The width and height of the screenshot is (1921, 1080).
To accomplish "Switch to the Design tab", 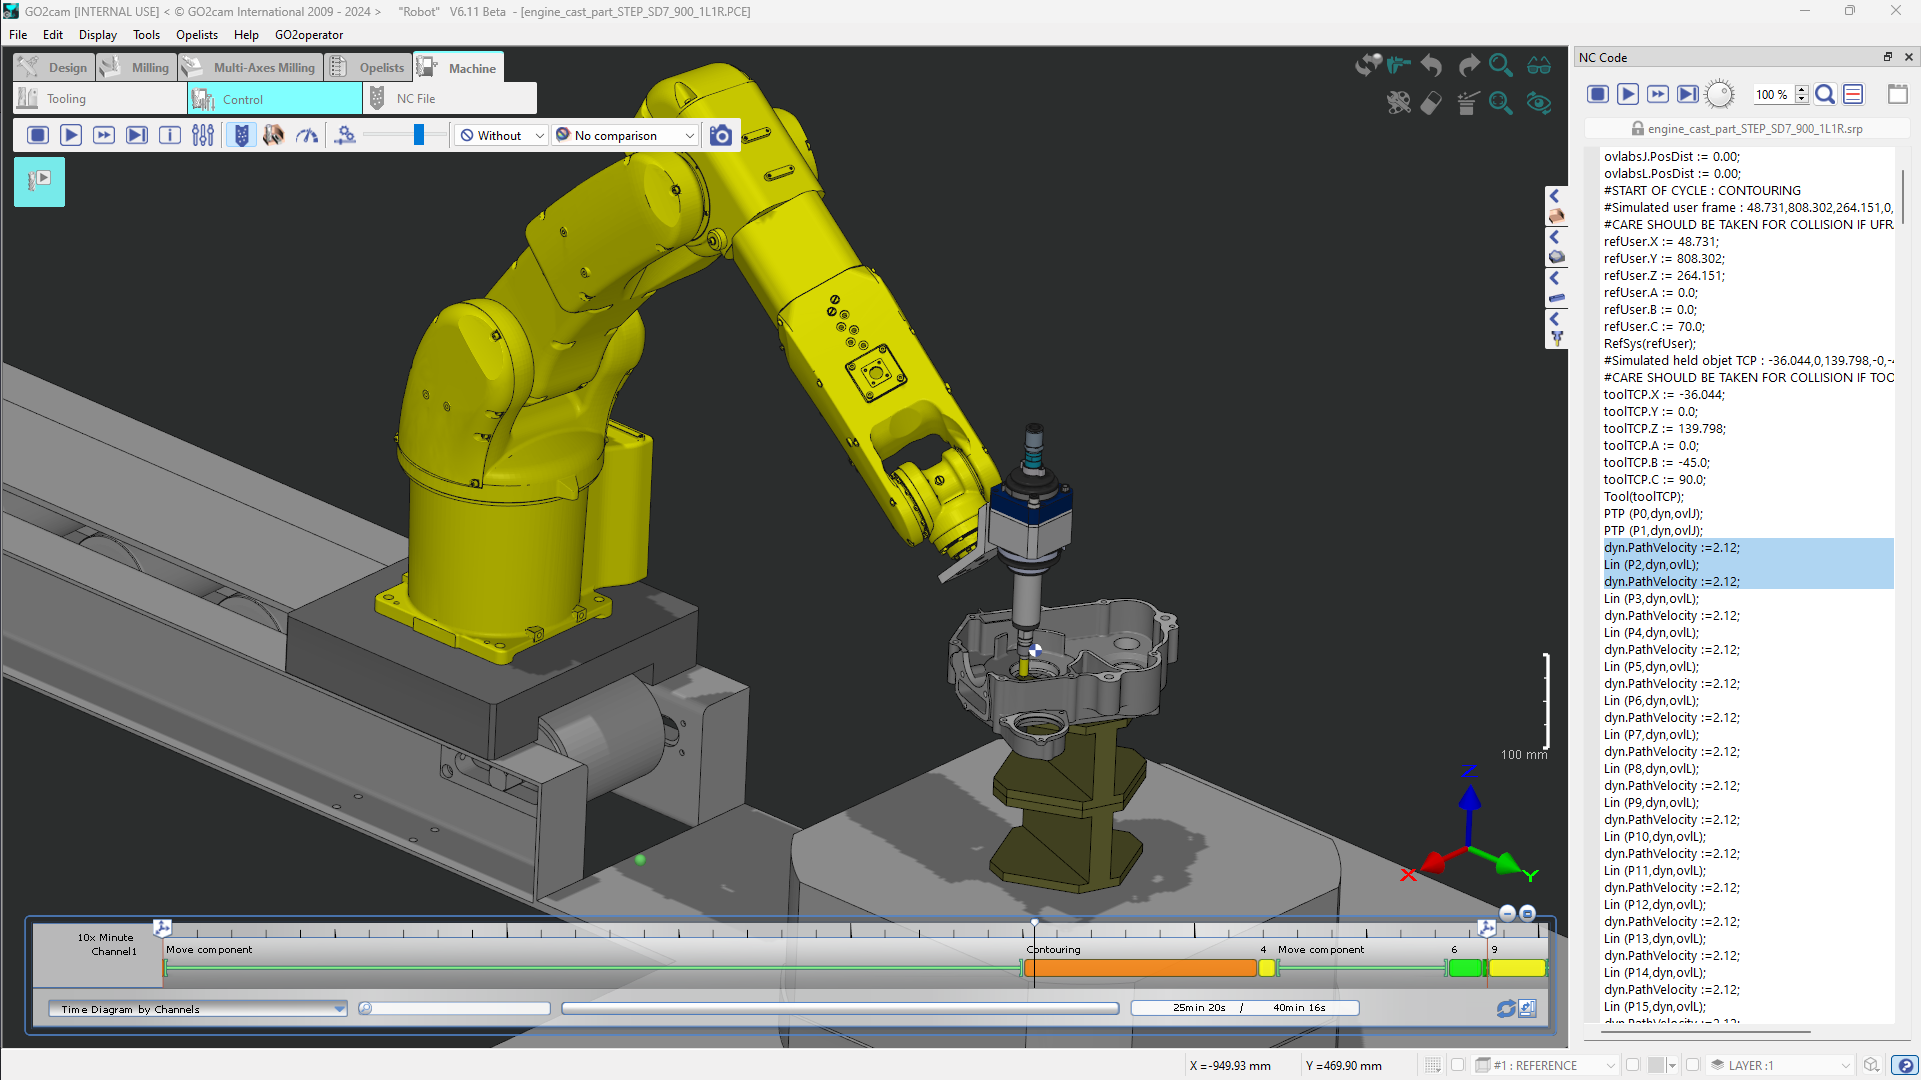I will coord(54,67).
